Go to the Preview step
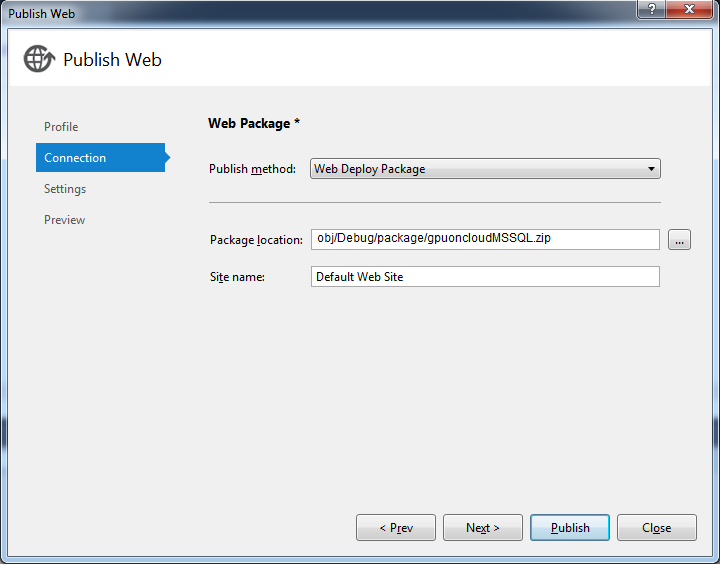Image resolution: width=720 pixels, height=565 pixels. (64, 220)
